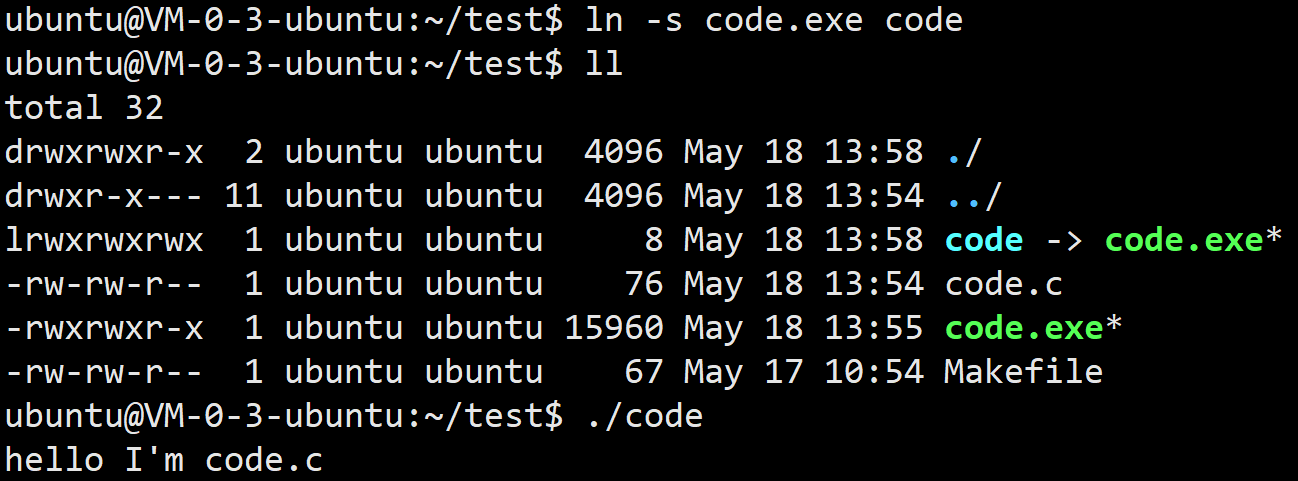This screenshot has height=481, width=1298.
Task: Click the './code' command text
Action: [644, 416]
